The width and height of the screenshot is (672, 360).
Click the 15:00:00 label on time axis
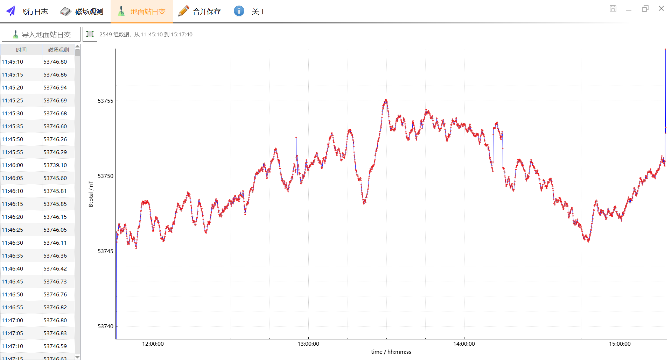pos(620,344)
